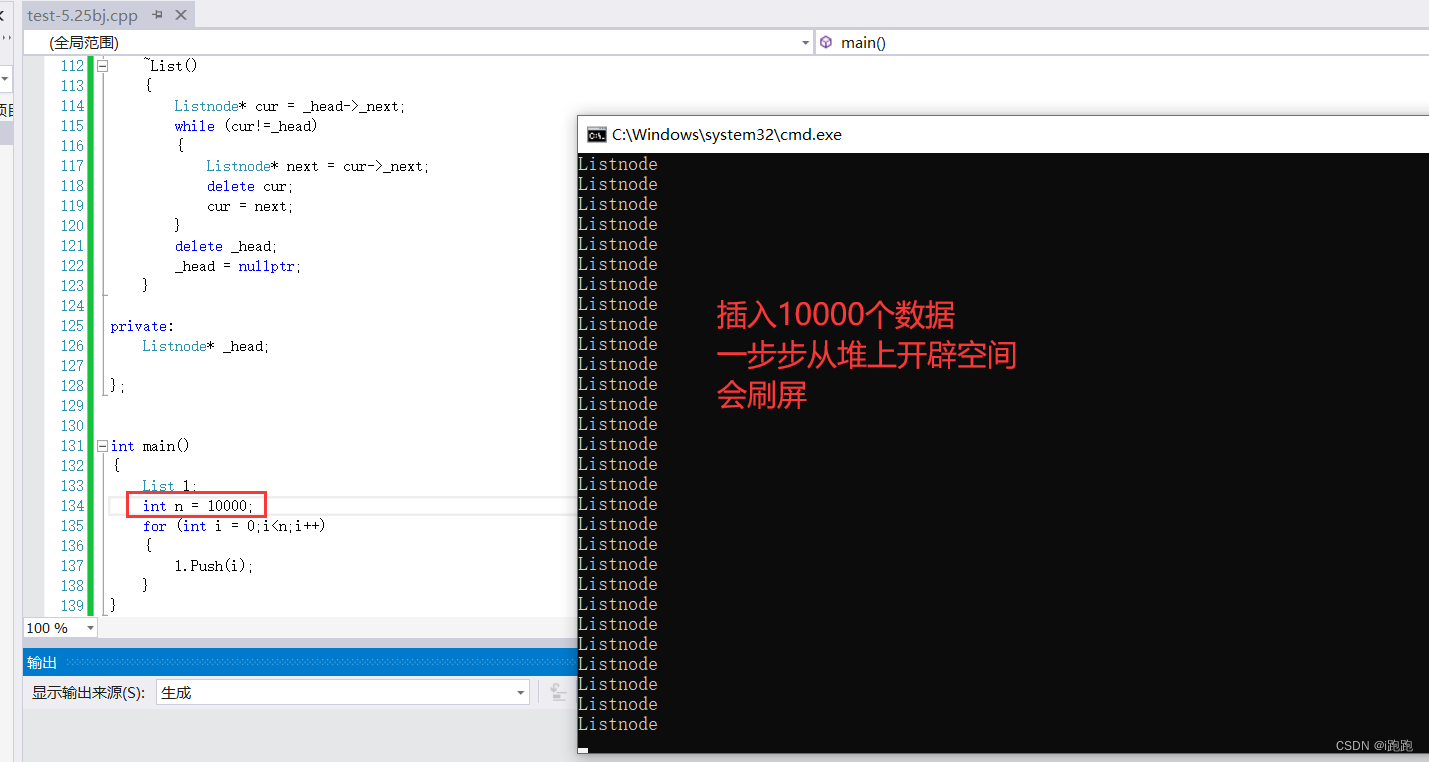
Task: Click 'delete _head;' on line 121
Action: tap(226, 246)
